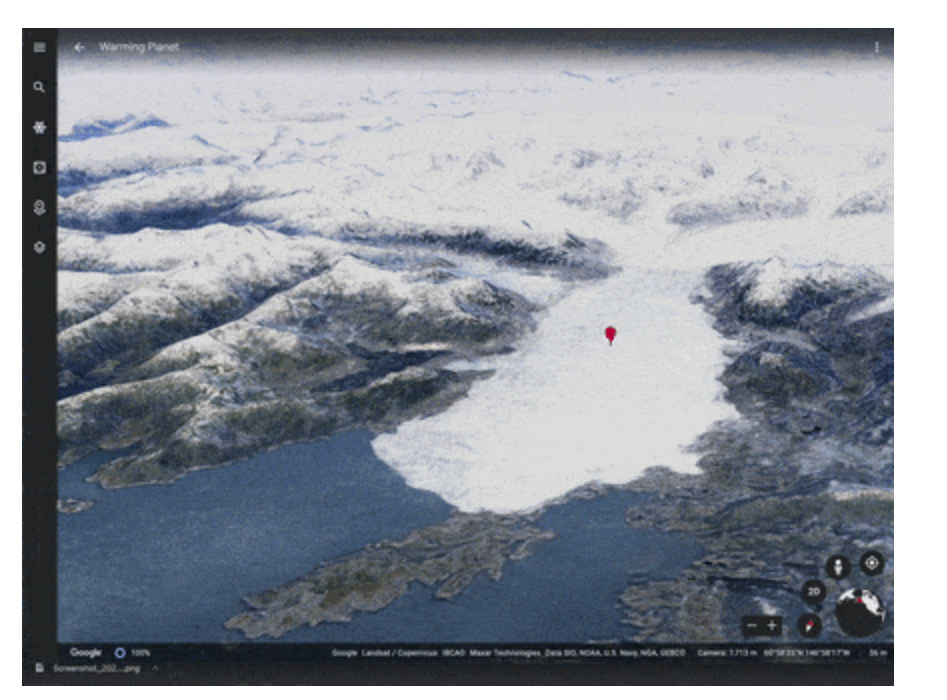
Task: Click the Warming Planet title
Action: point(138,47)
